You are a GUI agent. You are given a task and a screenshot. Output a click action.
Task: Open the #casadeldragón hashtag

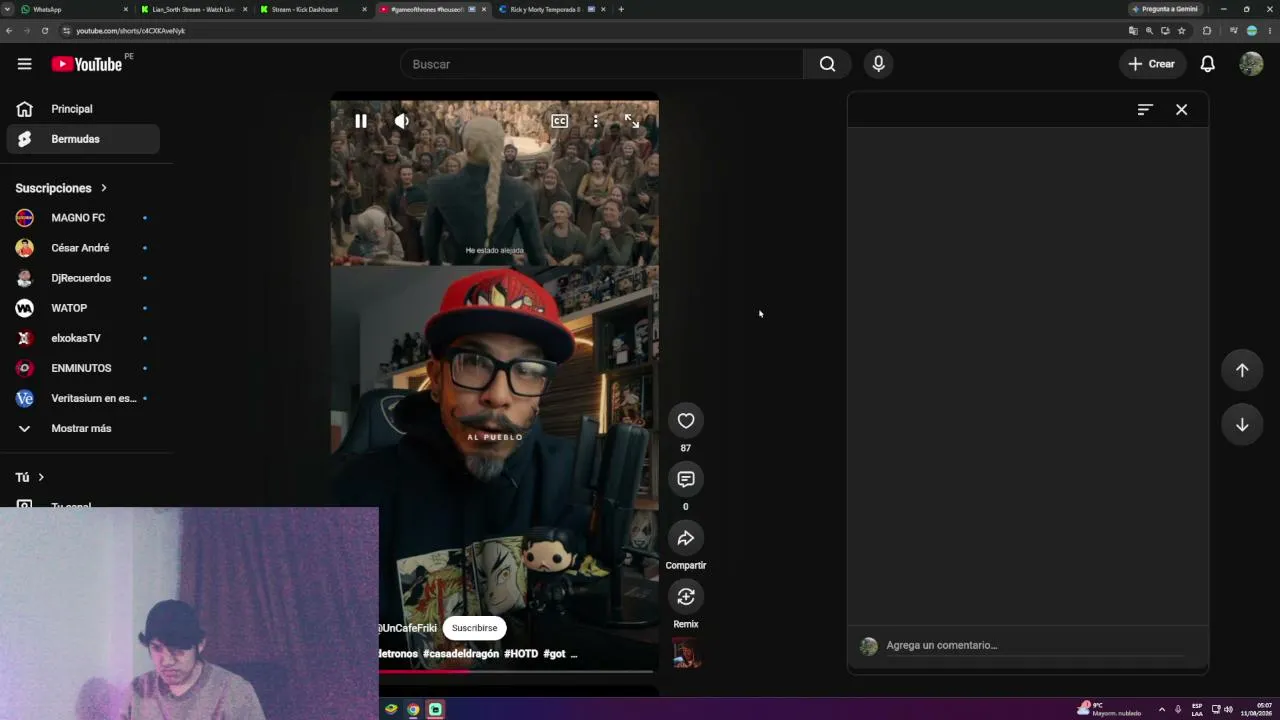(x=461, y=654)
